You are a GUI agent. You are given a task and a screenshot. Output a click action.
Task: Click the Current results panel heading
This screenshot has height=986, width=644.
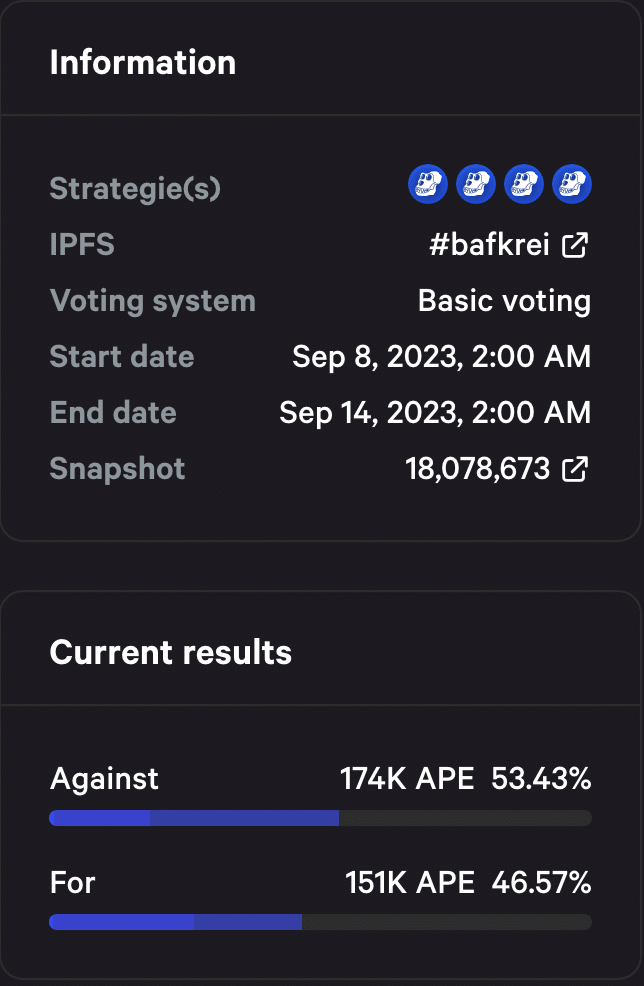tap(170, 652)
